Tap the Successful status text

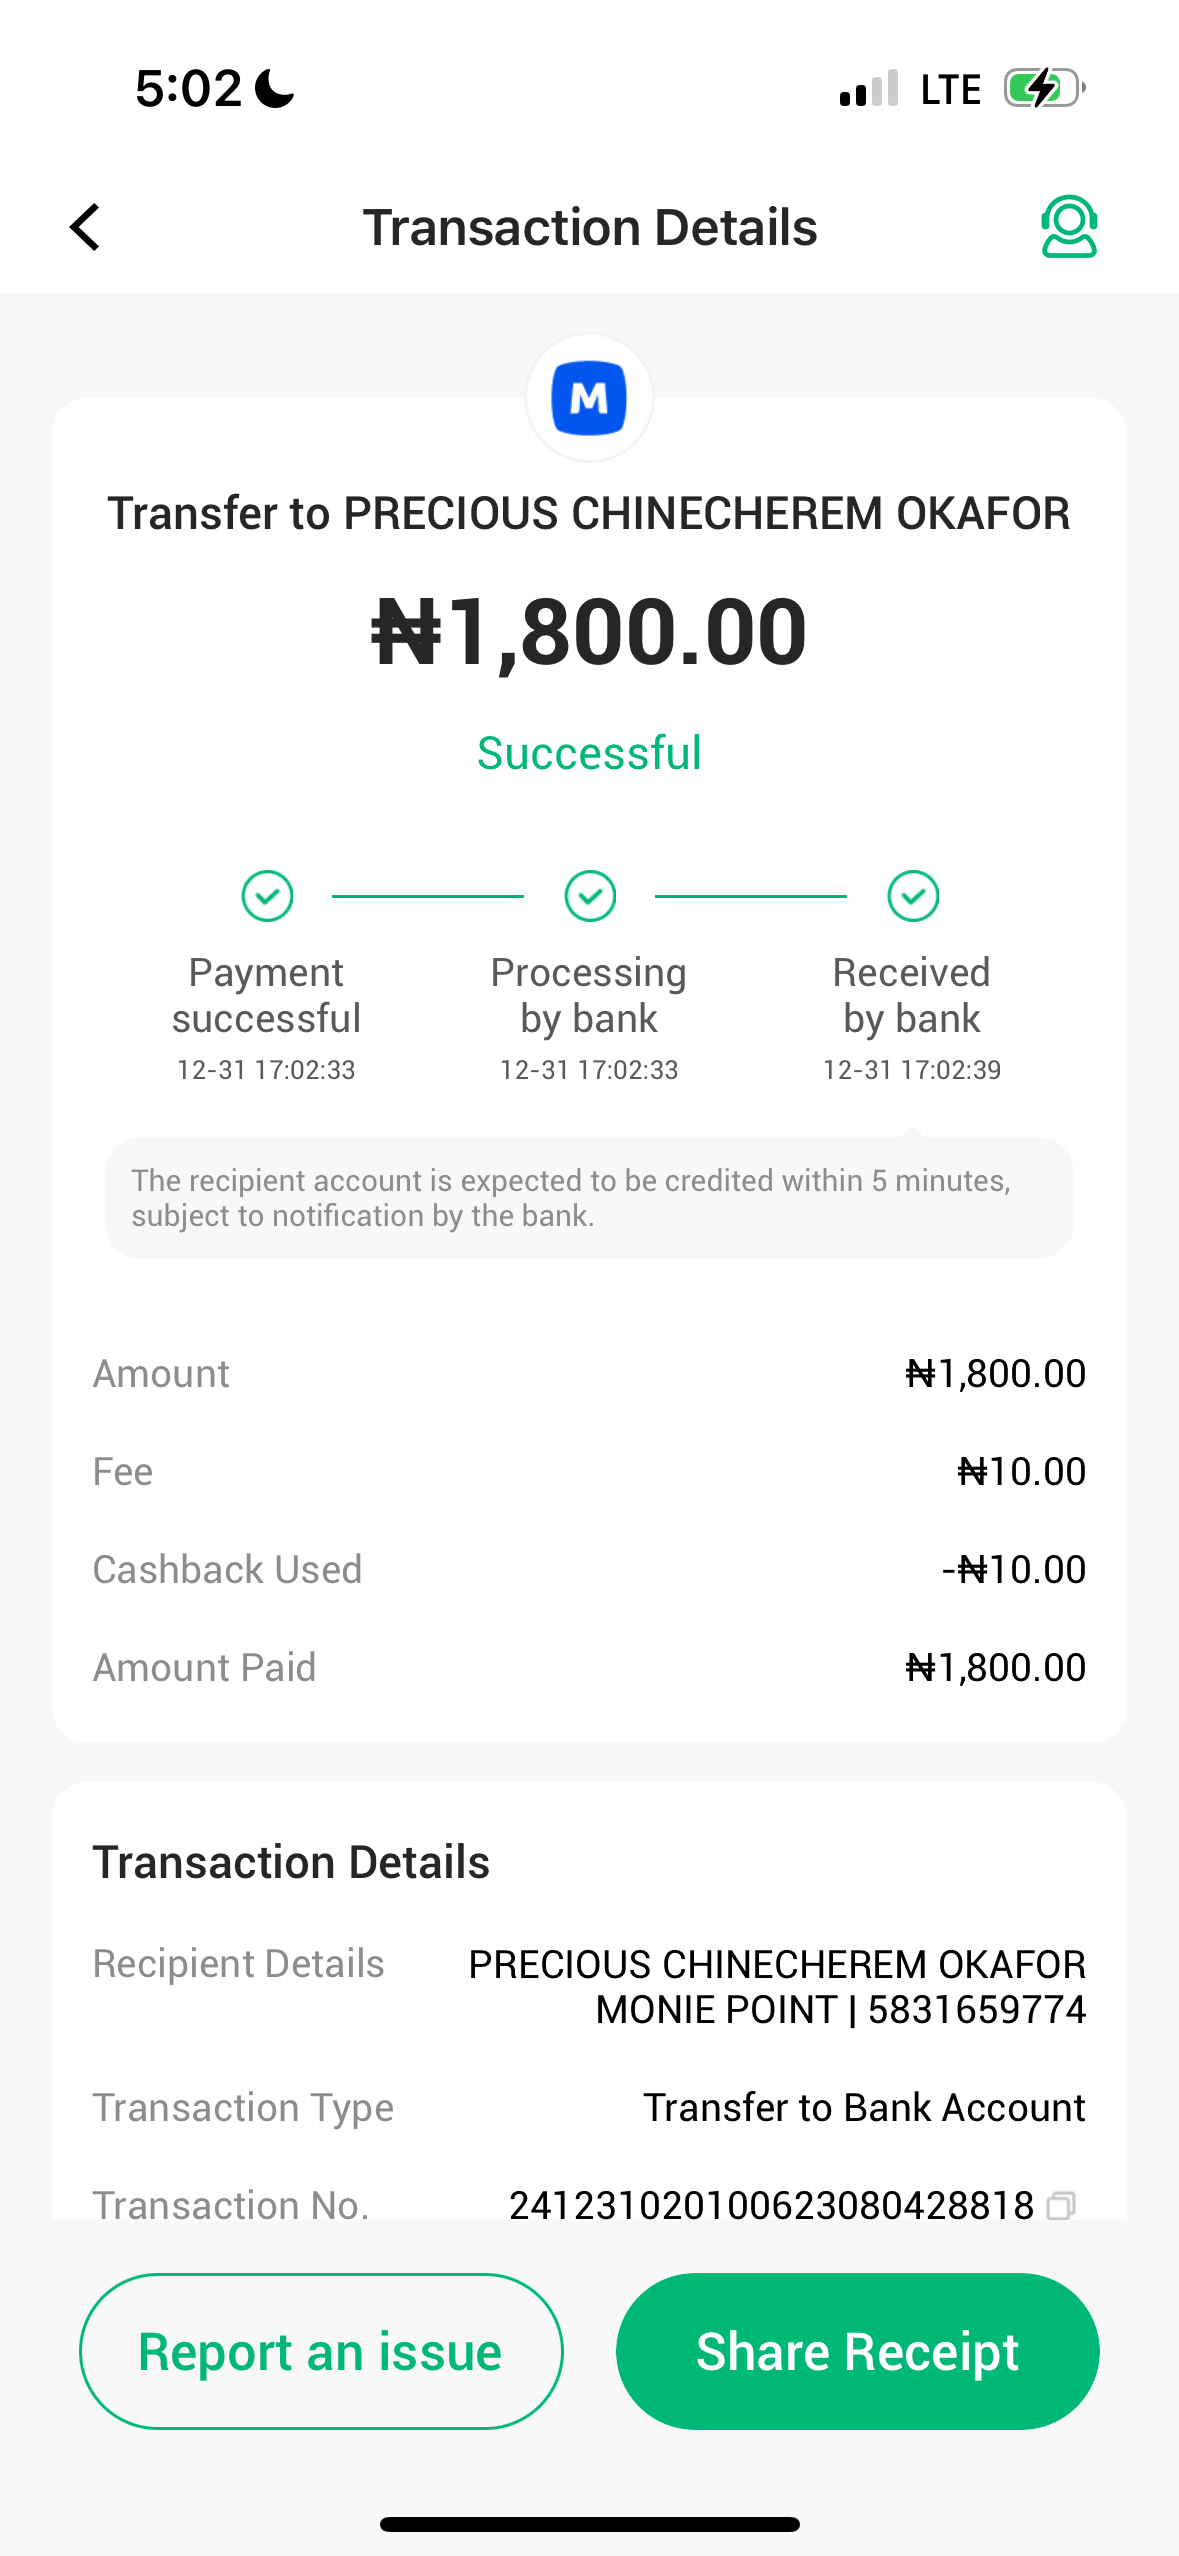589,753
